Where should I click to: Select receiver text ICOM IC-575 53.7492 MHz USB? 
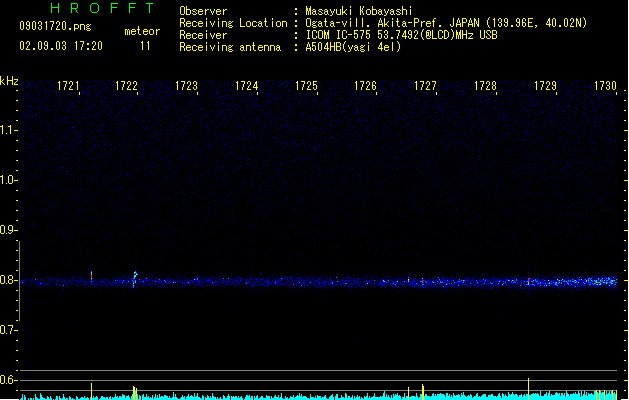pyautogui.click(x=401, y=35)
